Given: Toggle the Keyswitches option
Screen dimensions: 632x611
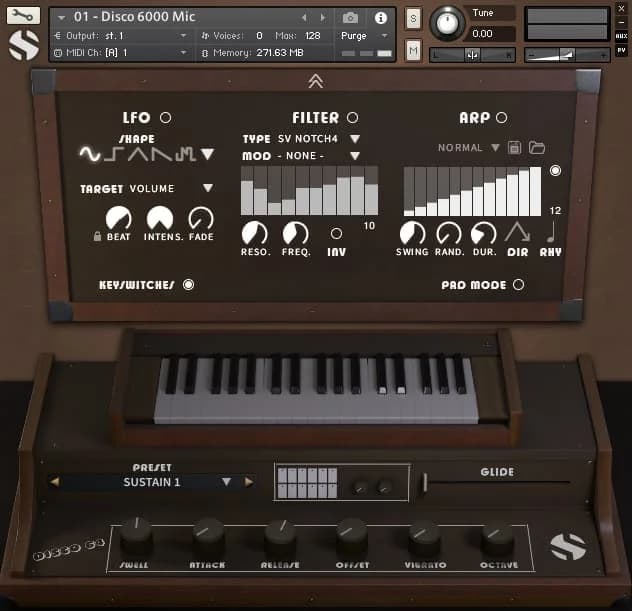Looking at the screenshot, I should coord(188,285).
